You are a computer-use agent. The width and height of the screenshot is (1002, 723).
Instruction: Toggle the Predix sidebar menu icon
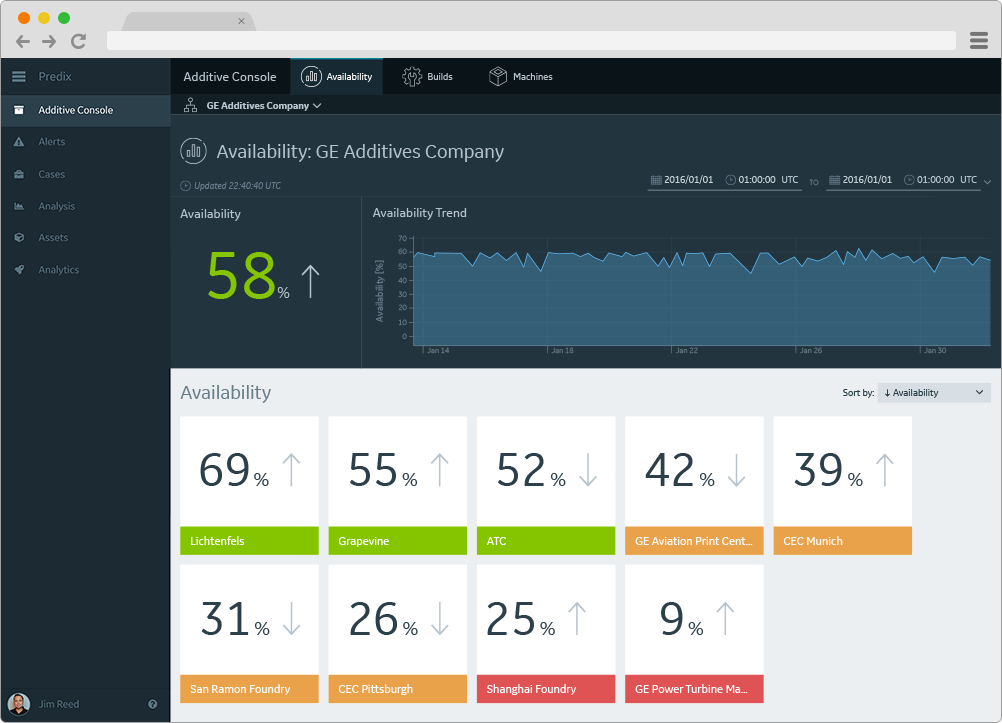pyautogui.click(x=19, y=77)
